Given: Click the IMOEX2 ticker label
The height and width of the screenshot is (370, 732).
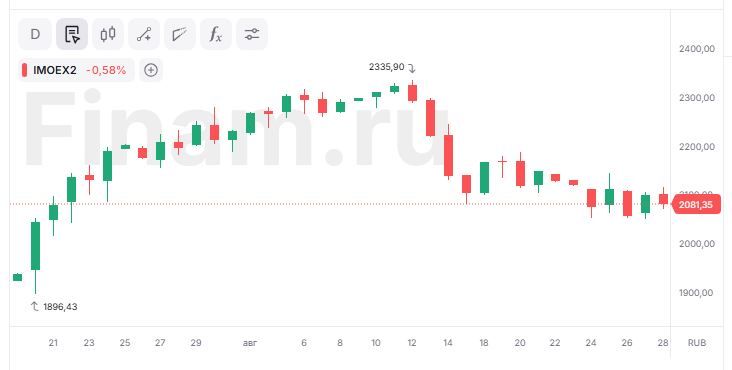Looking at the screenshot, I should (x=55, y=70).
